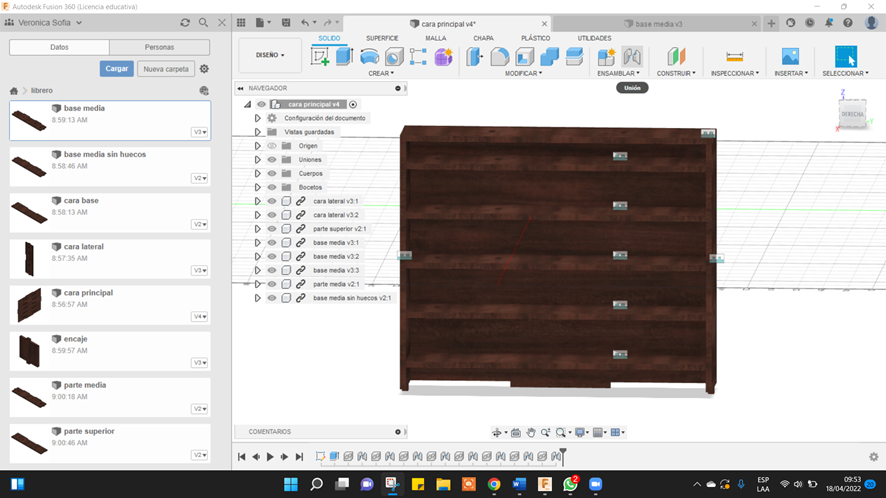
Task: Select the Measure tool
Action: (735, 57)
